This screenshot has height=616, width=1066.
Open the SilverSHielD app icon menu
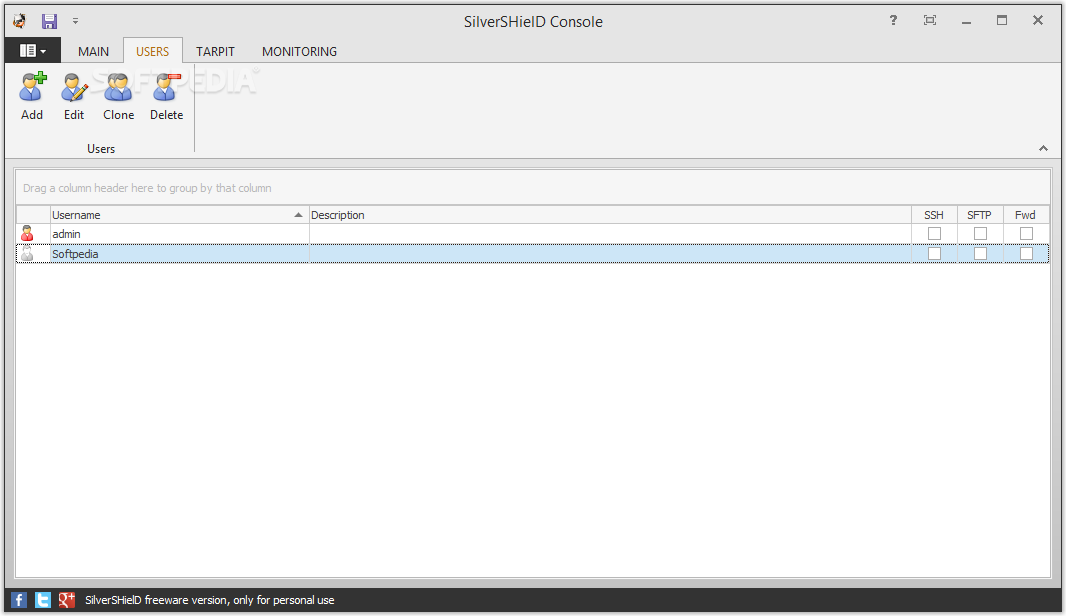click(x=20, y=21)
